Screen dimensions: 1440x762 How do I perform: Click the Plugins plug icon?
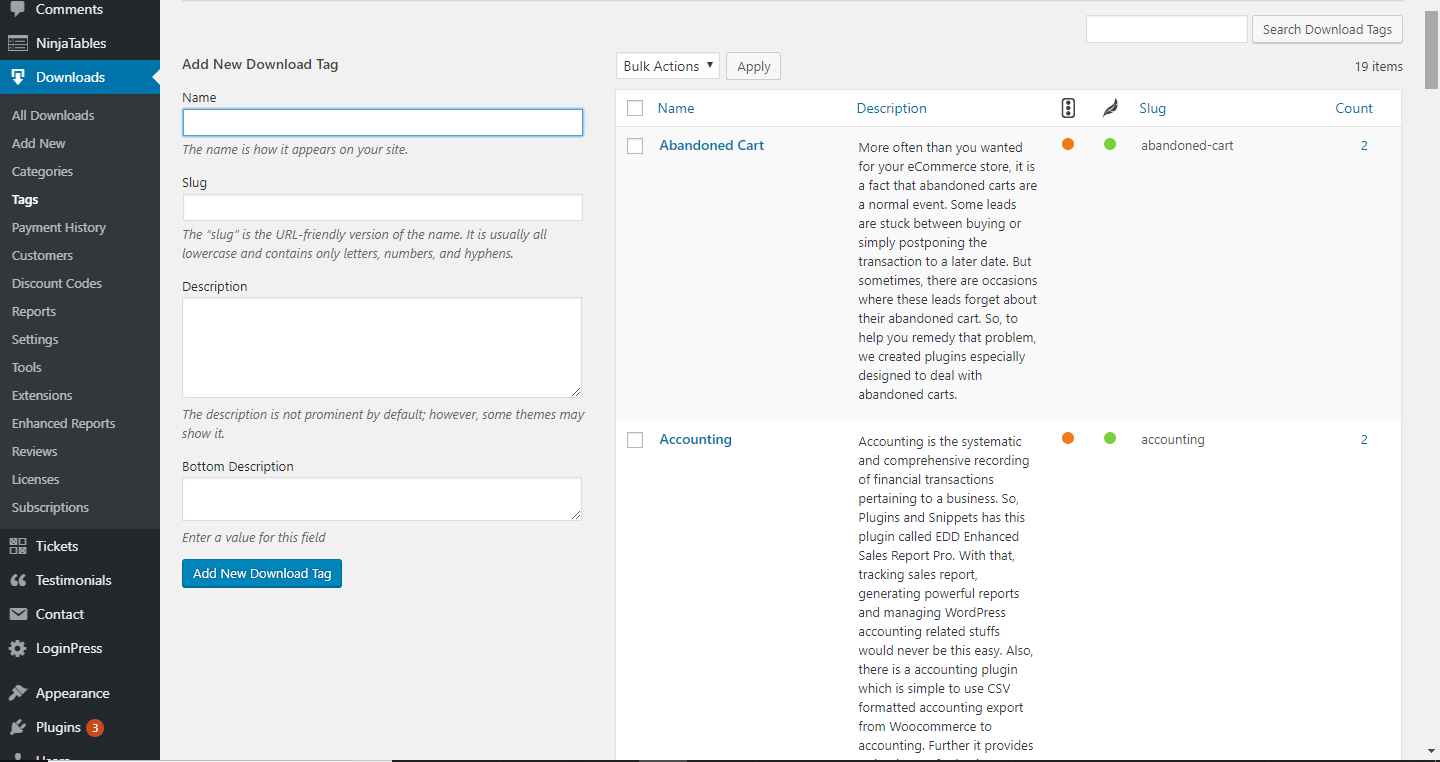click(18, 727)
